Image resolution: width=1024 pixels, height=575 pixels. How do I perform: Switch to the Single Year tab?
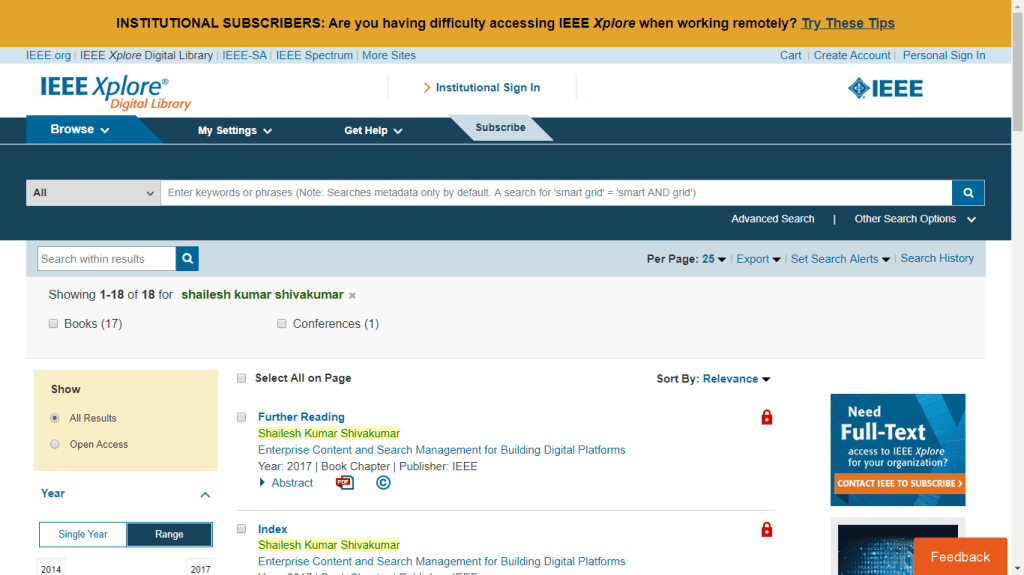(83, 534)
